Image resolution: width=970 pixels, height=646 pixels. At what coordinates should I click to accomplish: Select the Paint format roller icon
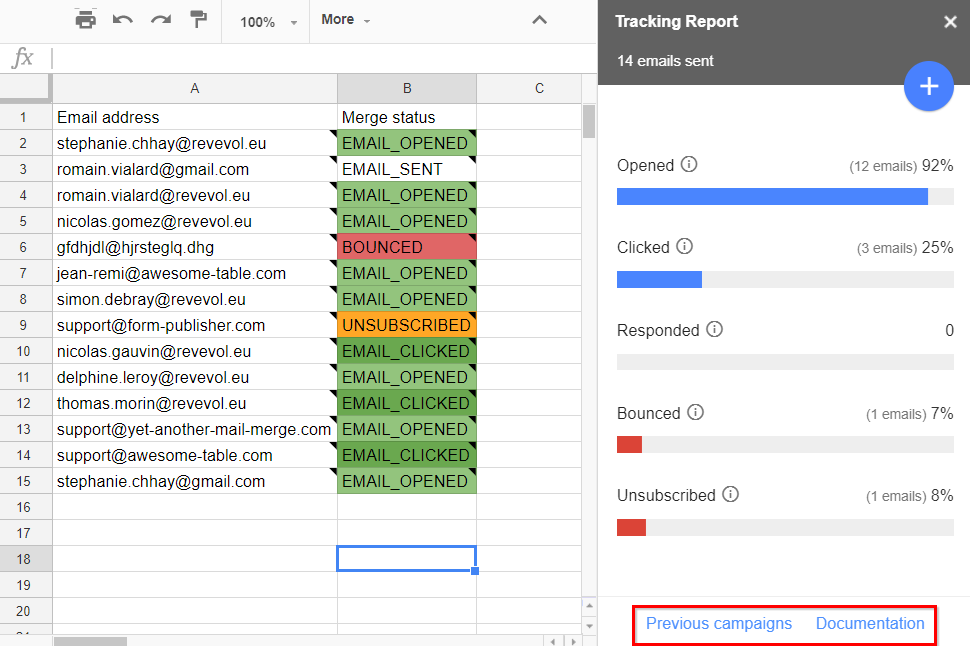tap(198, 20)
